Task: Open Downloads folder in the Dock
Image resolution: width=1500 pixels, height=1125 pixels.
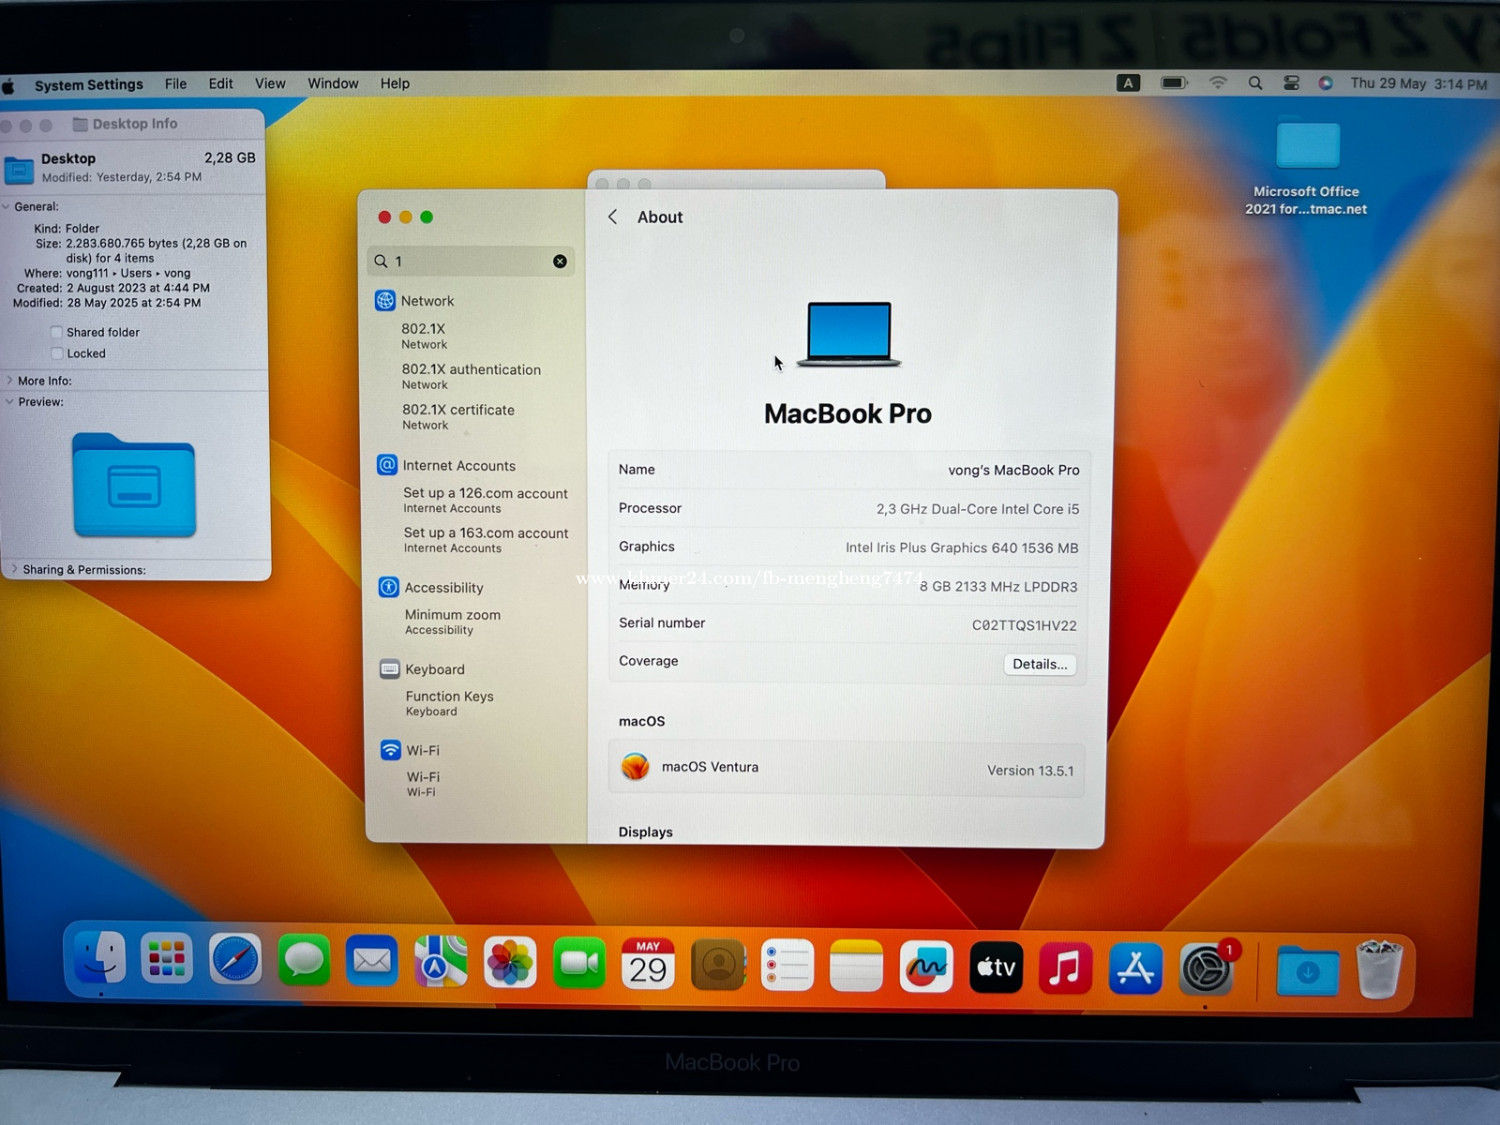Action: tap(1307, 970)
